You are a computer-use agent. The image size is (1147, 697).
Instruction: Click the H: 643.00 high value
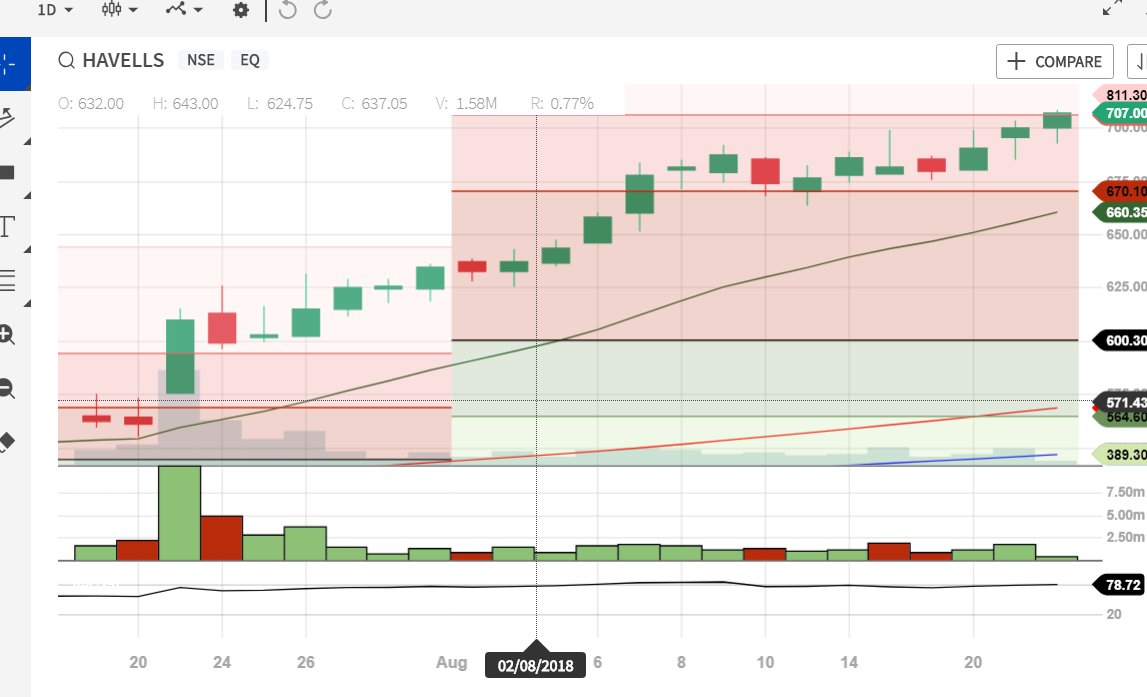(x=185, y=104)
